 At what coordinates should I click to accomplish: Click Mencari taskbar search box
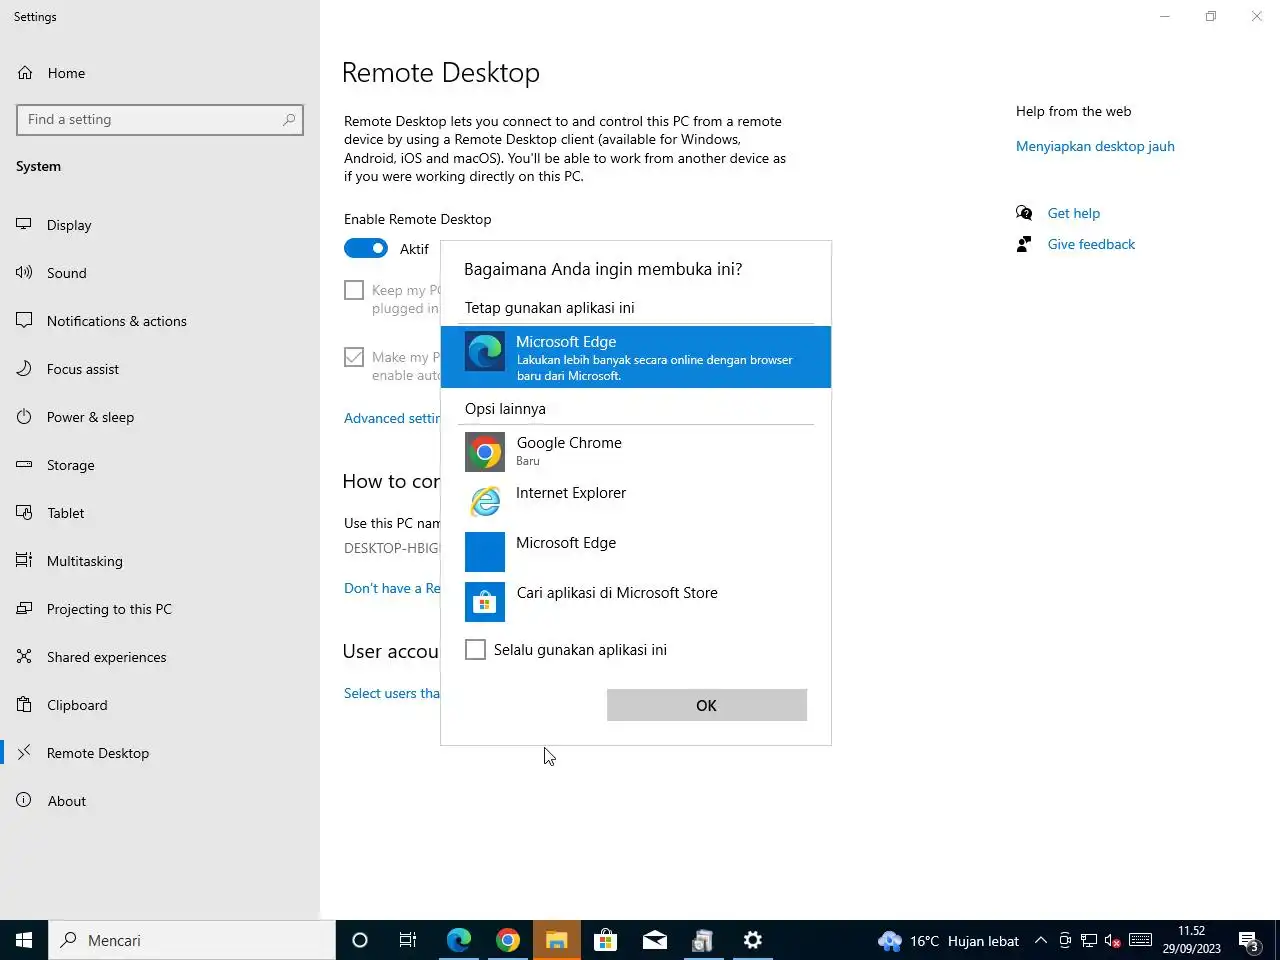tap(192, 940)
